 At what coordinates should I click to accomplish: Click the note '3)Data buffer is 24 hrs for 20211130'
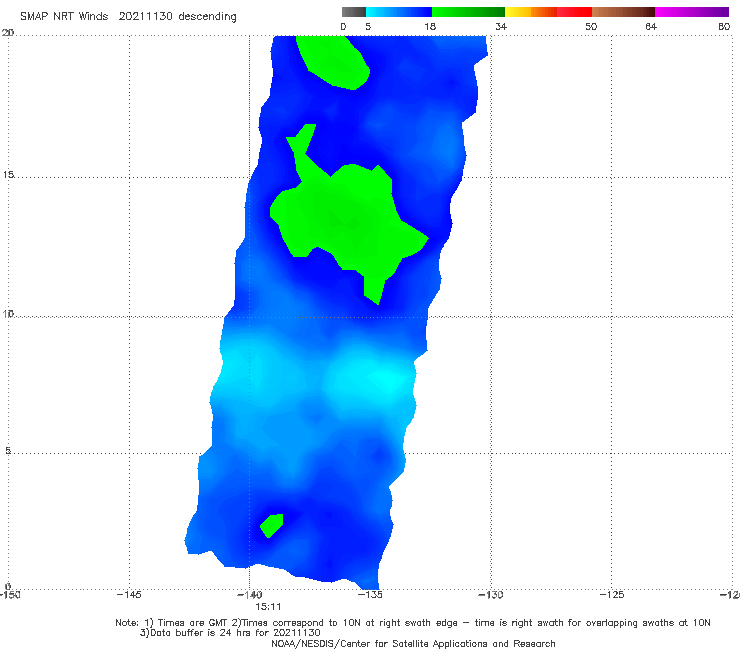(x=230, y=633)
